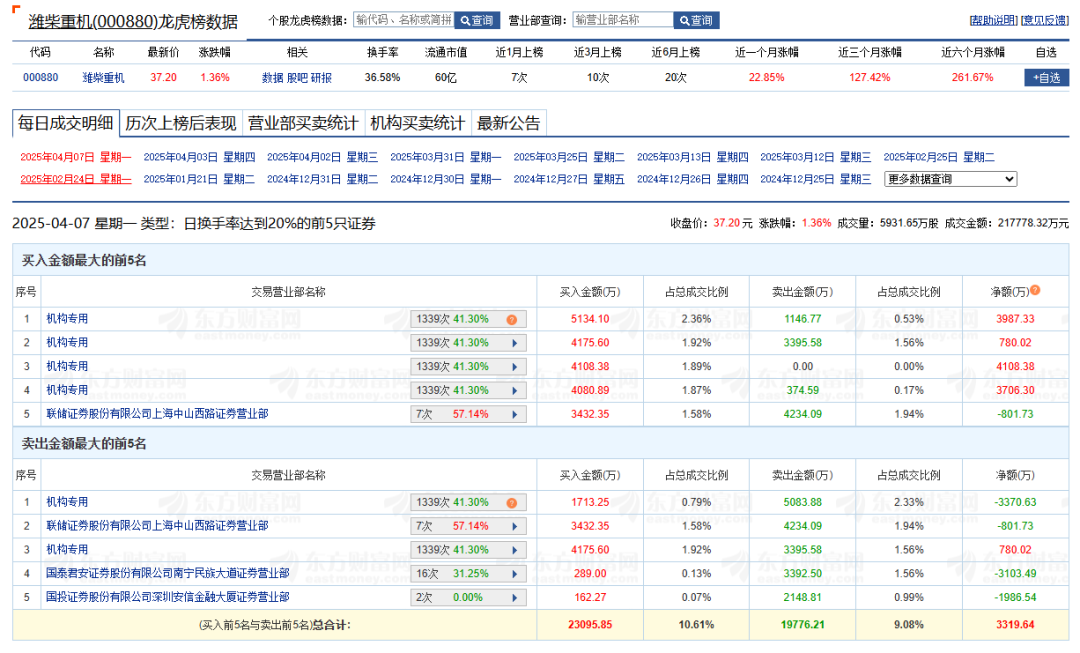Click the 营业部查询 search 查询 button

pyautogui.click(x=695, y=20)
